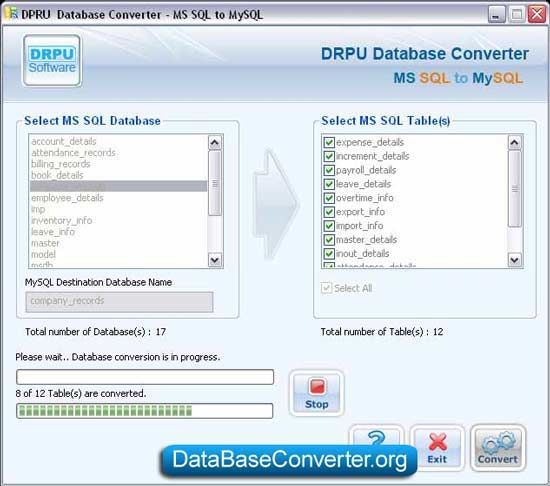Click the app icon in the title bar

click(11, 14)
